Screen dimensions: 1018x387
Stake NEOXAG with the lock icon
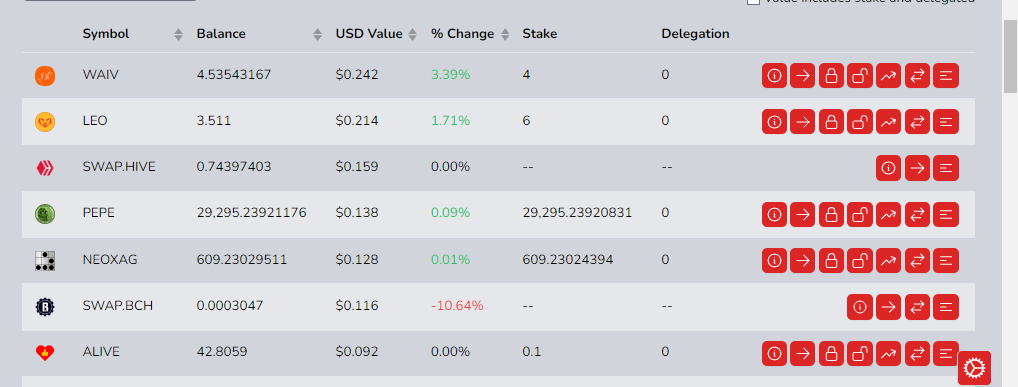coord(831,260)
